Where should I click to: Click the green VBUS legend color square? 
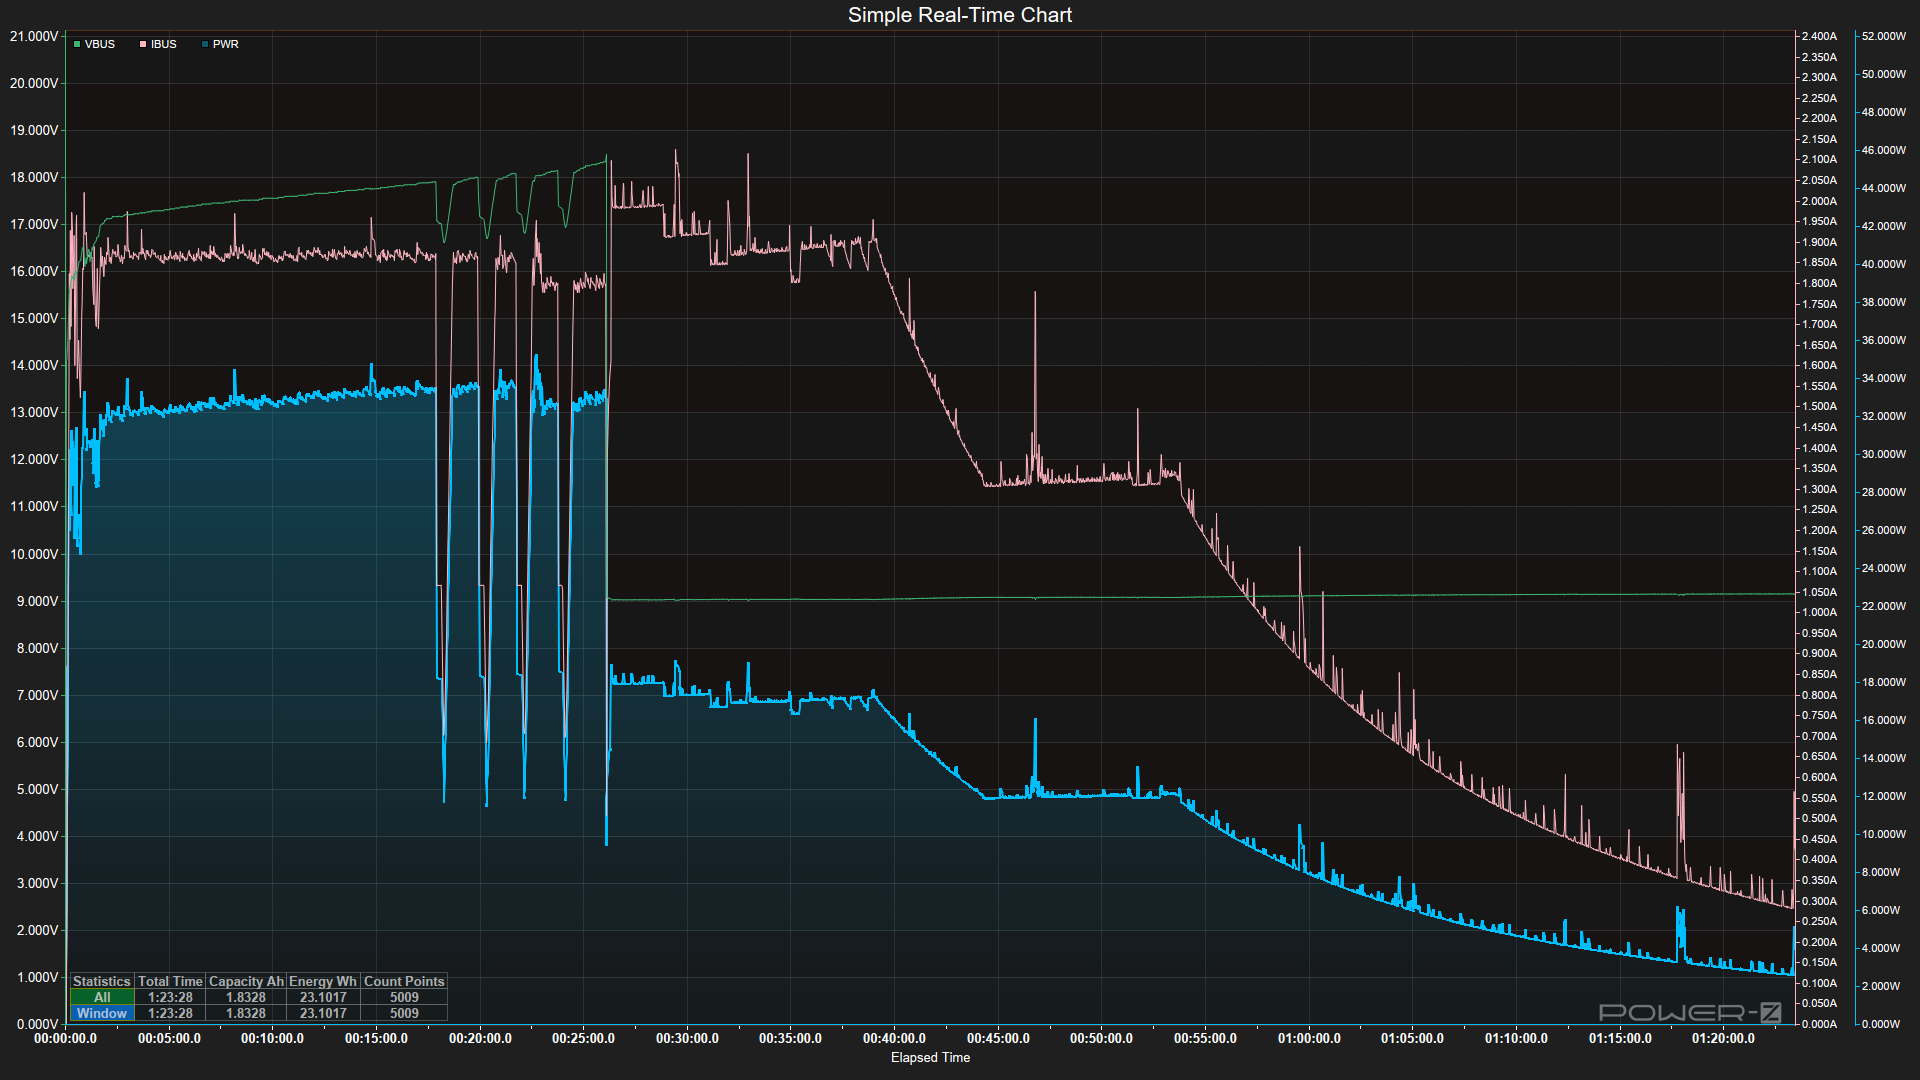(x=77, y=44)
